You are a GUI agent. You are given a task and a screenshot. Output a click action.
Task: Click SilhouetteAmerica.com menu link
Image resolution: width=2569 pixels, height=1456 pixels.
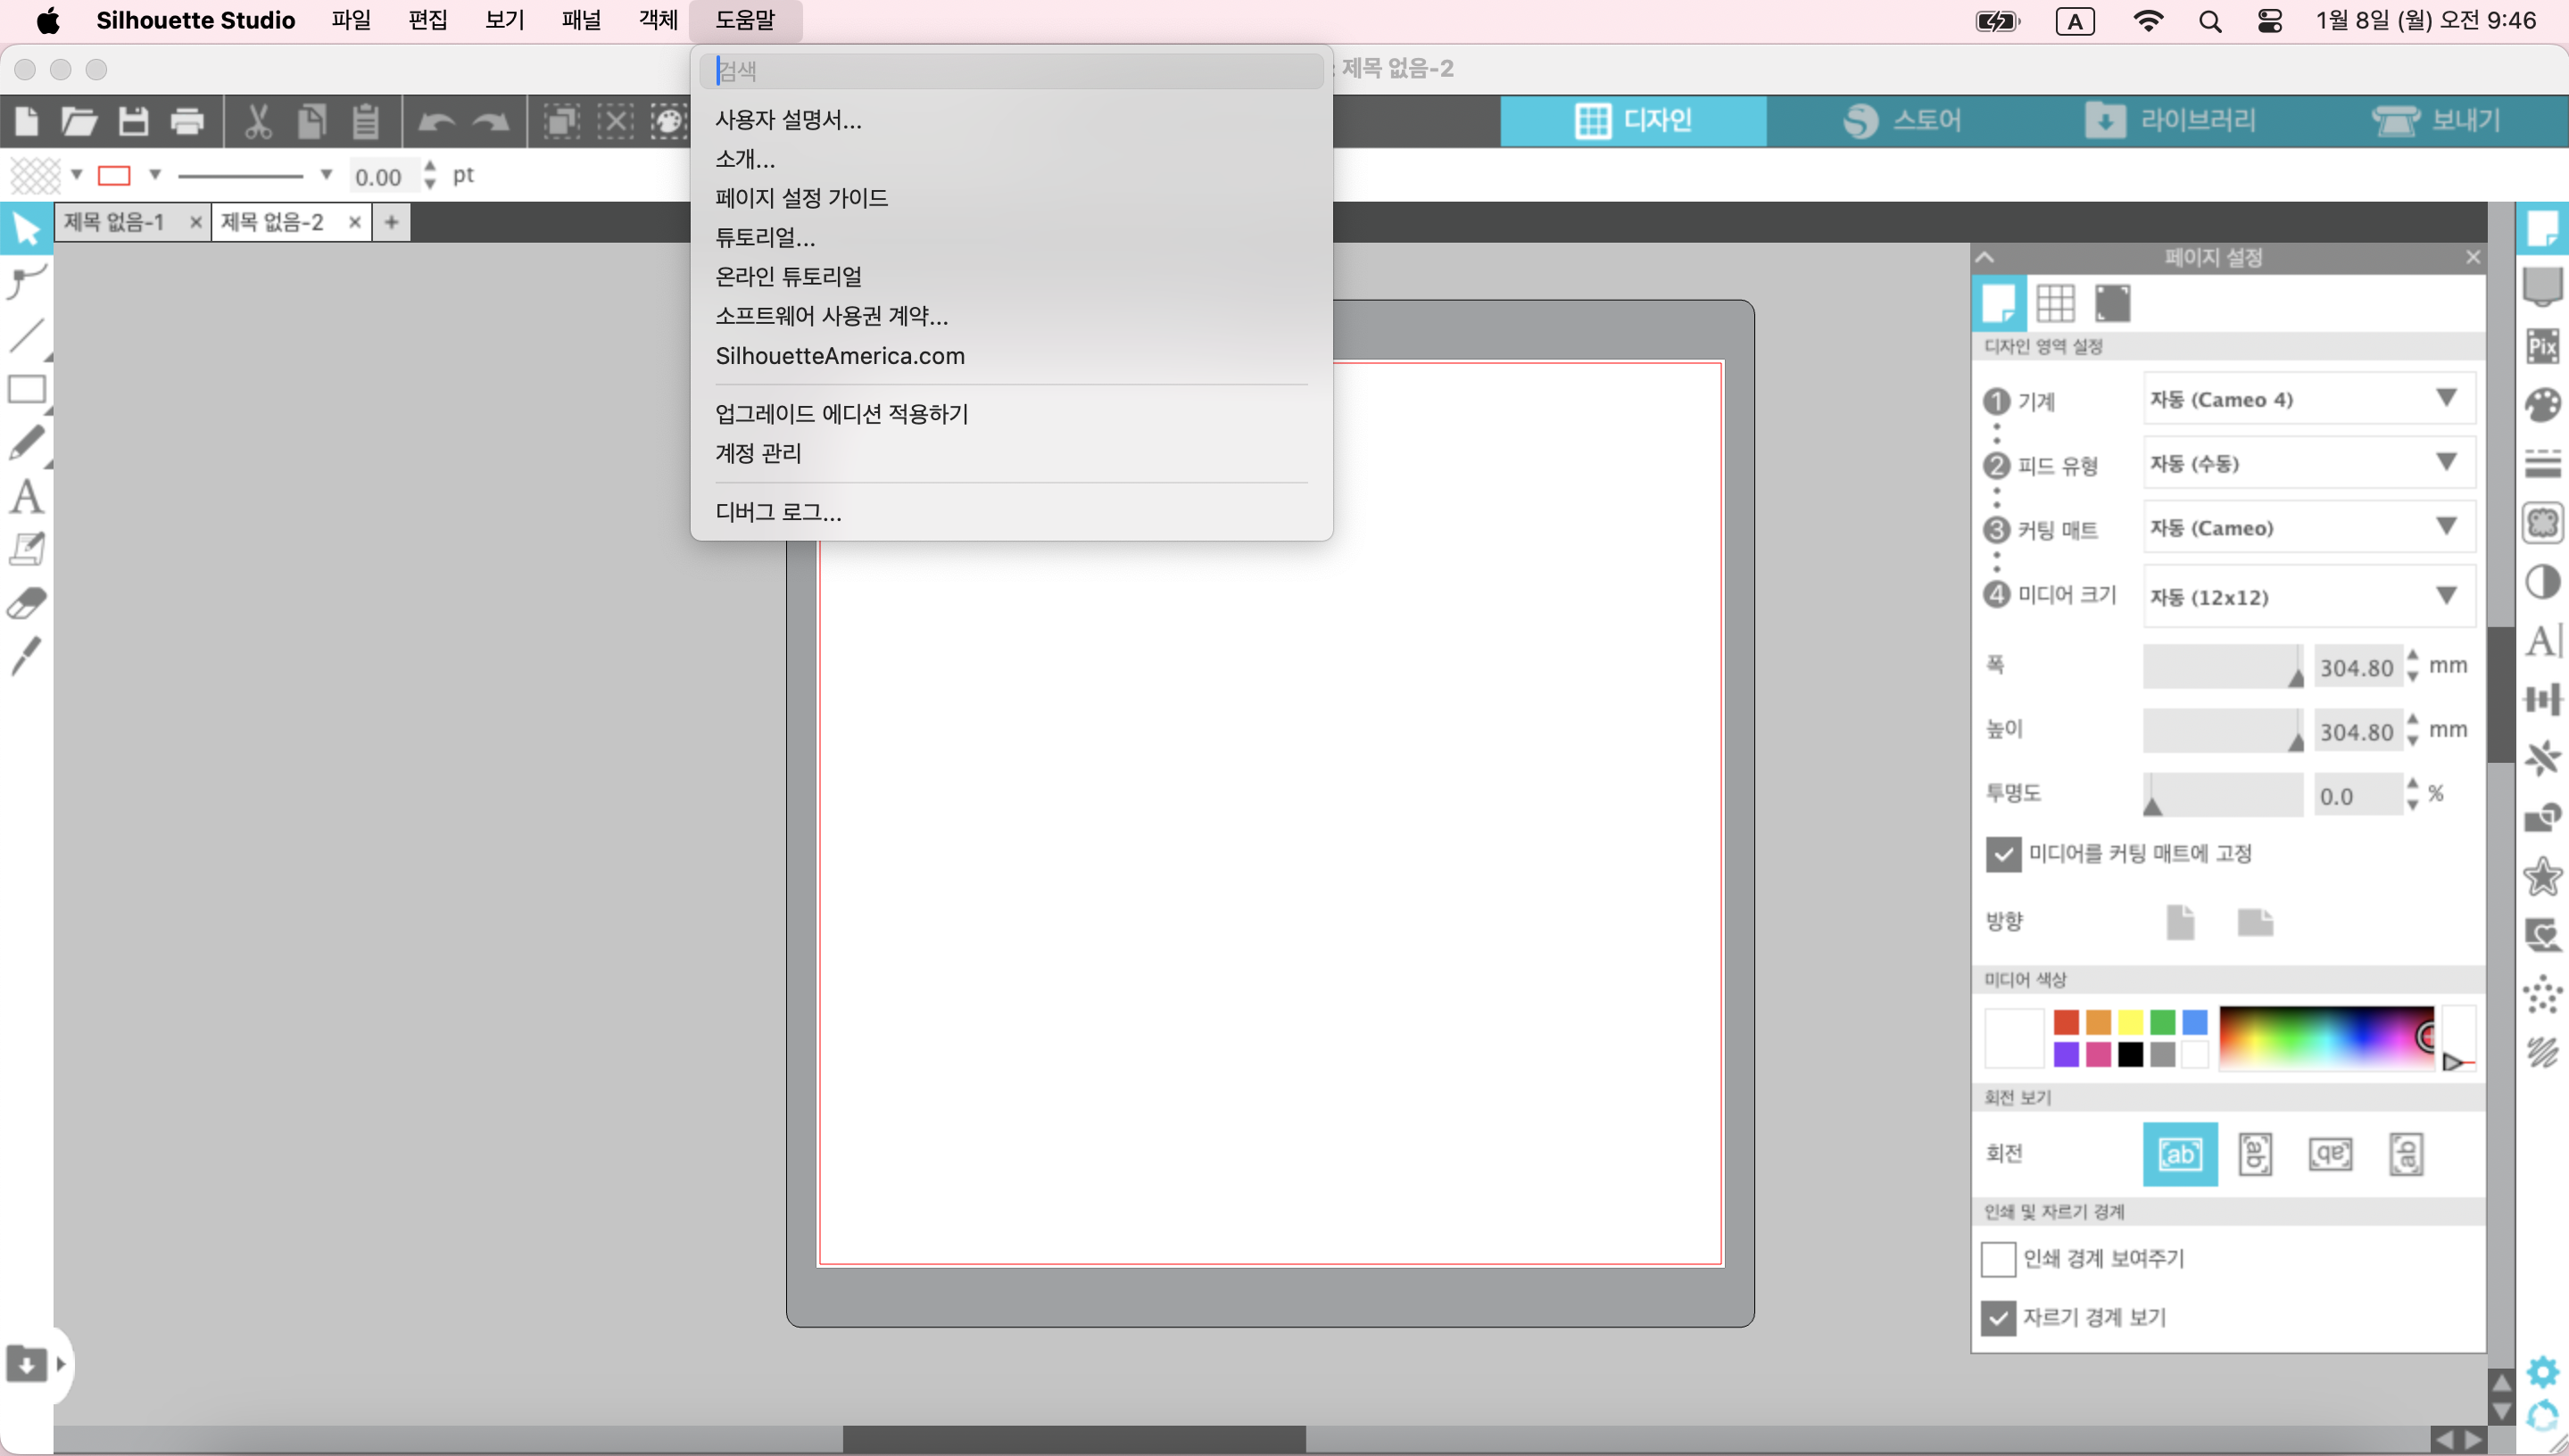pyautogui.click(x=840, y=356)
